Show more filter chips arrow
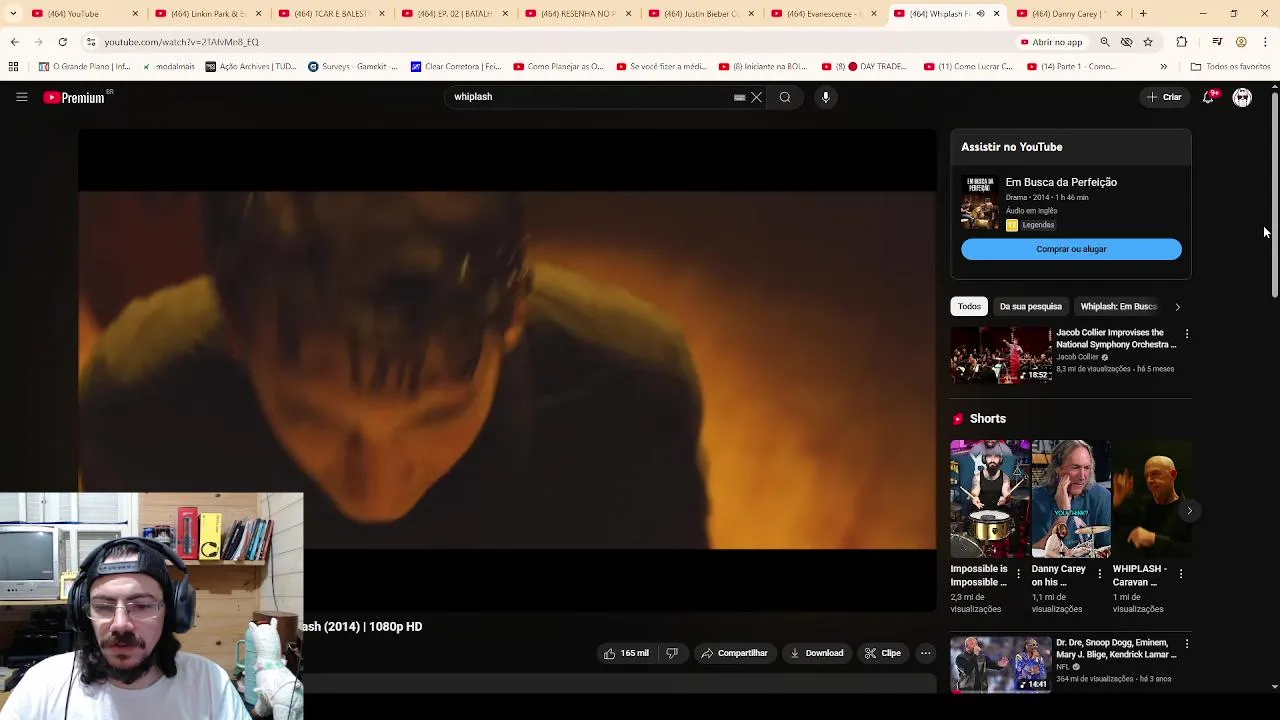Screen dimensions: 1280x720 pos(1177,307)
